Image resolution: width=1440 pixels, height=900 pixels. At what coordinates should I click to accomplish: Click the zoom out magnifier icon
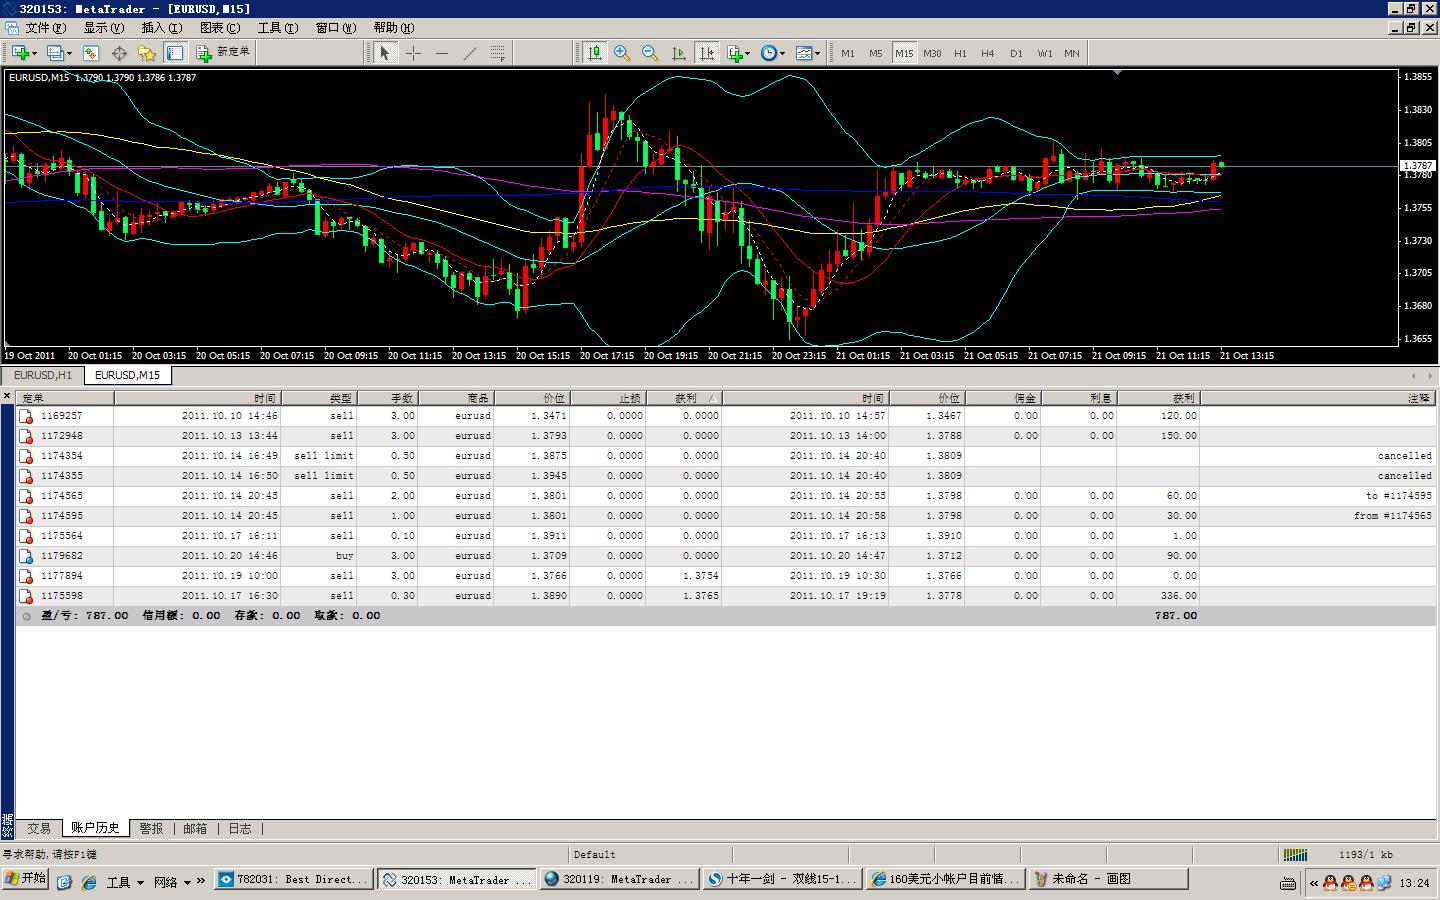650,53
